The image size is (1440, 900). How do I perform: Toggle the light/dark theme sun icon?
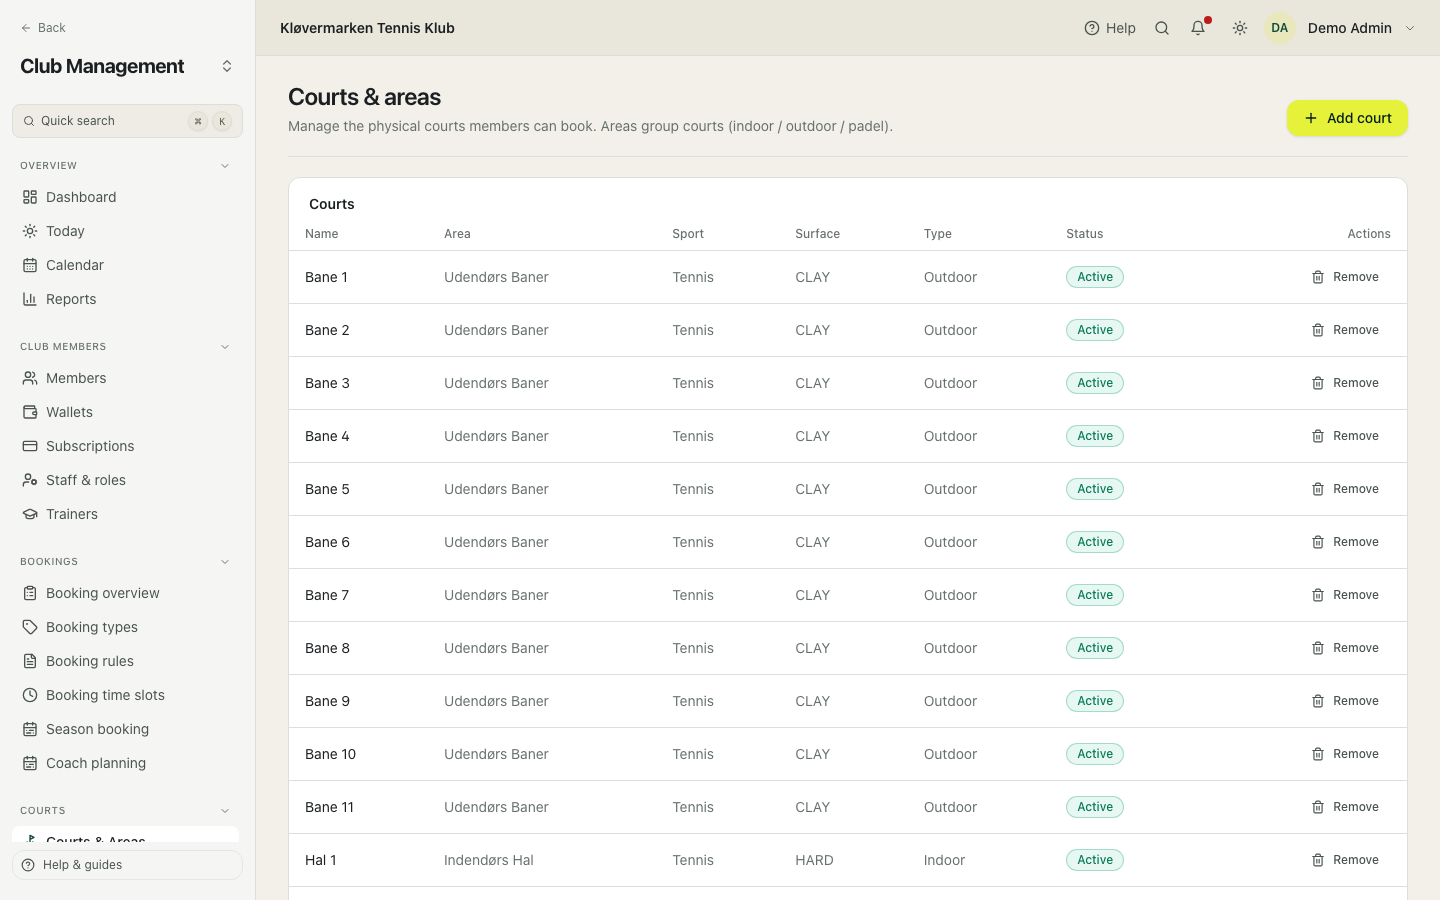click(x=1240, y=28)
